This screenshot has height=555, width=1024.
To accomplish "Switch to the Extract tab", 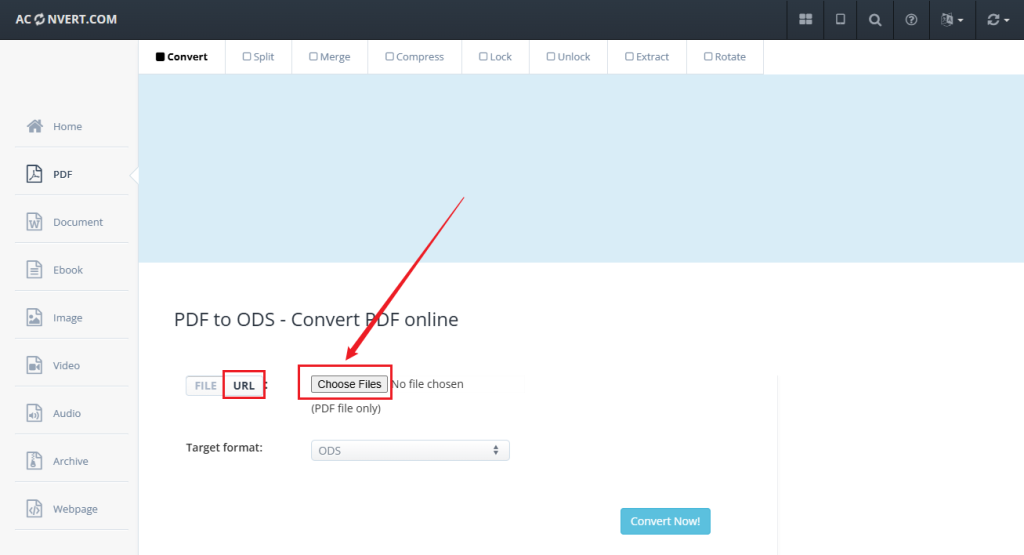I will [x=647, y=57].
